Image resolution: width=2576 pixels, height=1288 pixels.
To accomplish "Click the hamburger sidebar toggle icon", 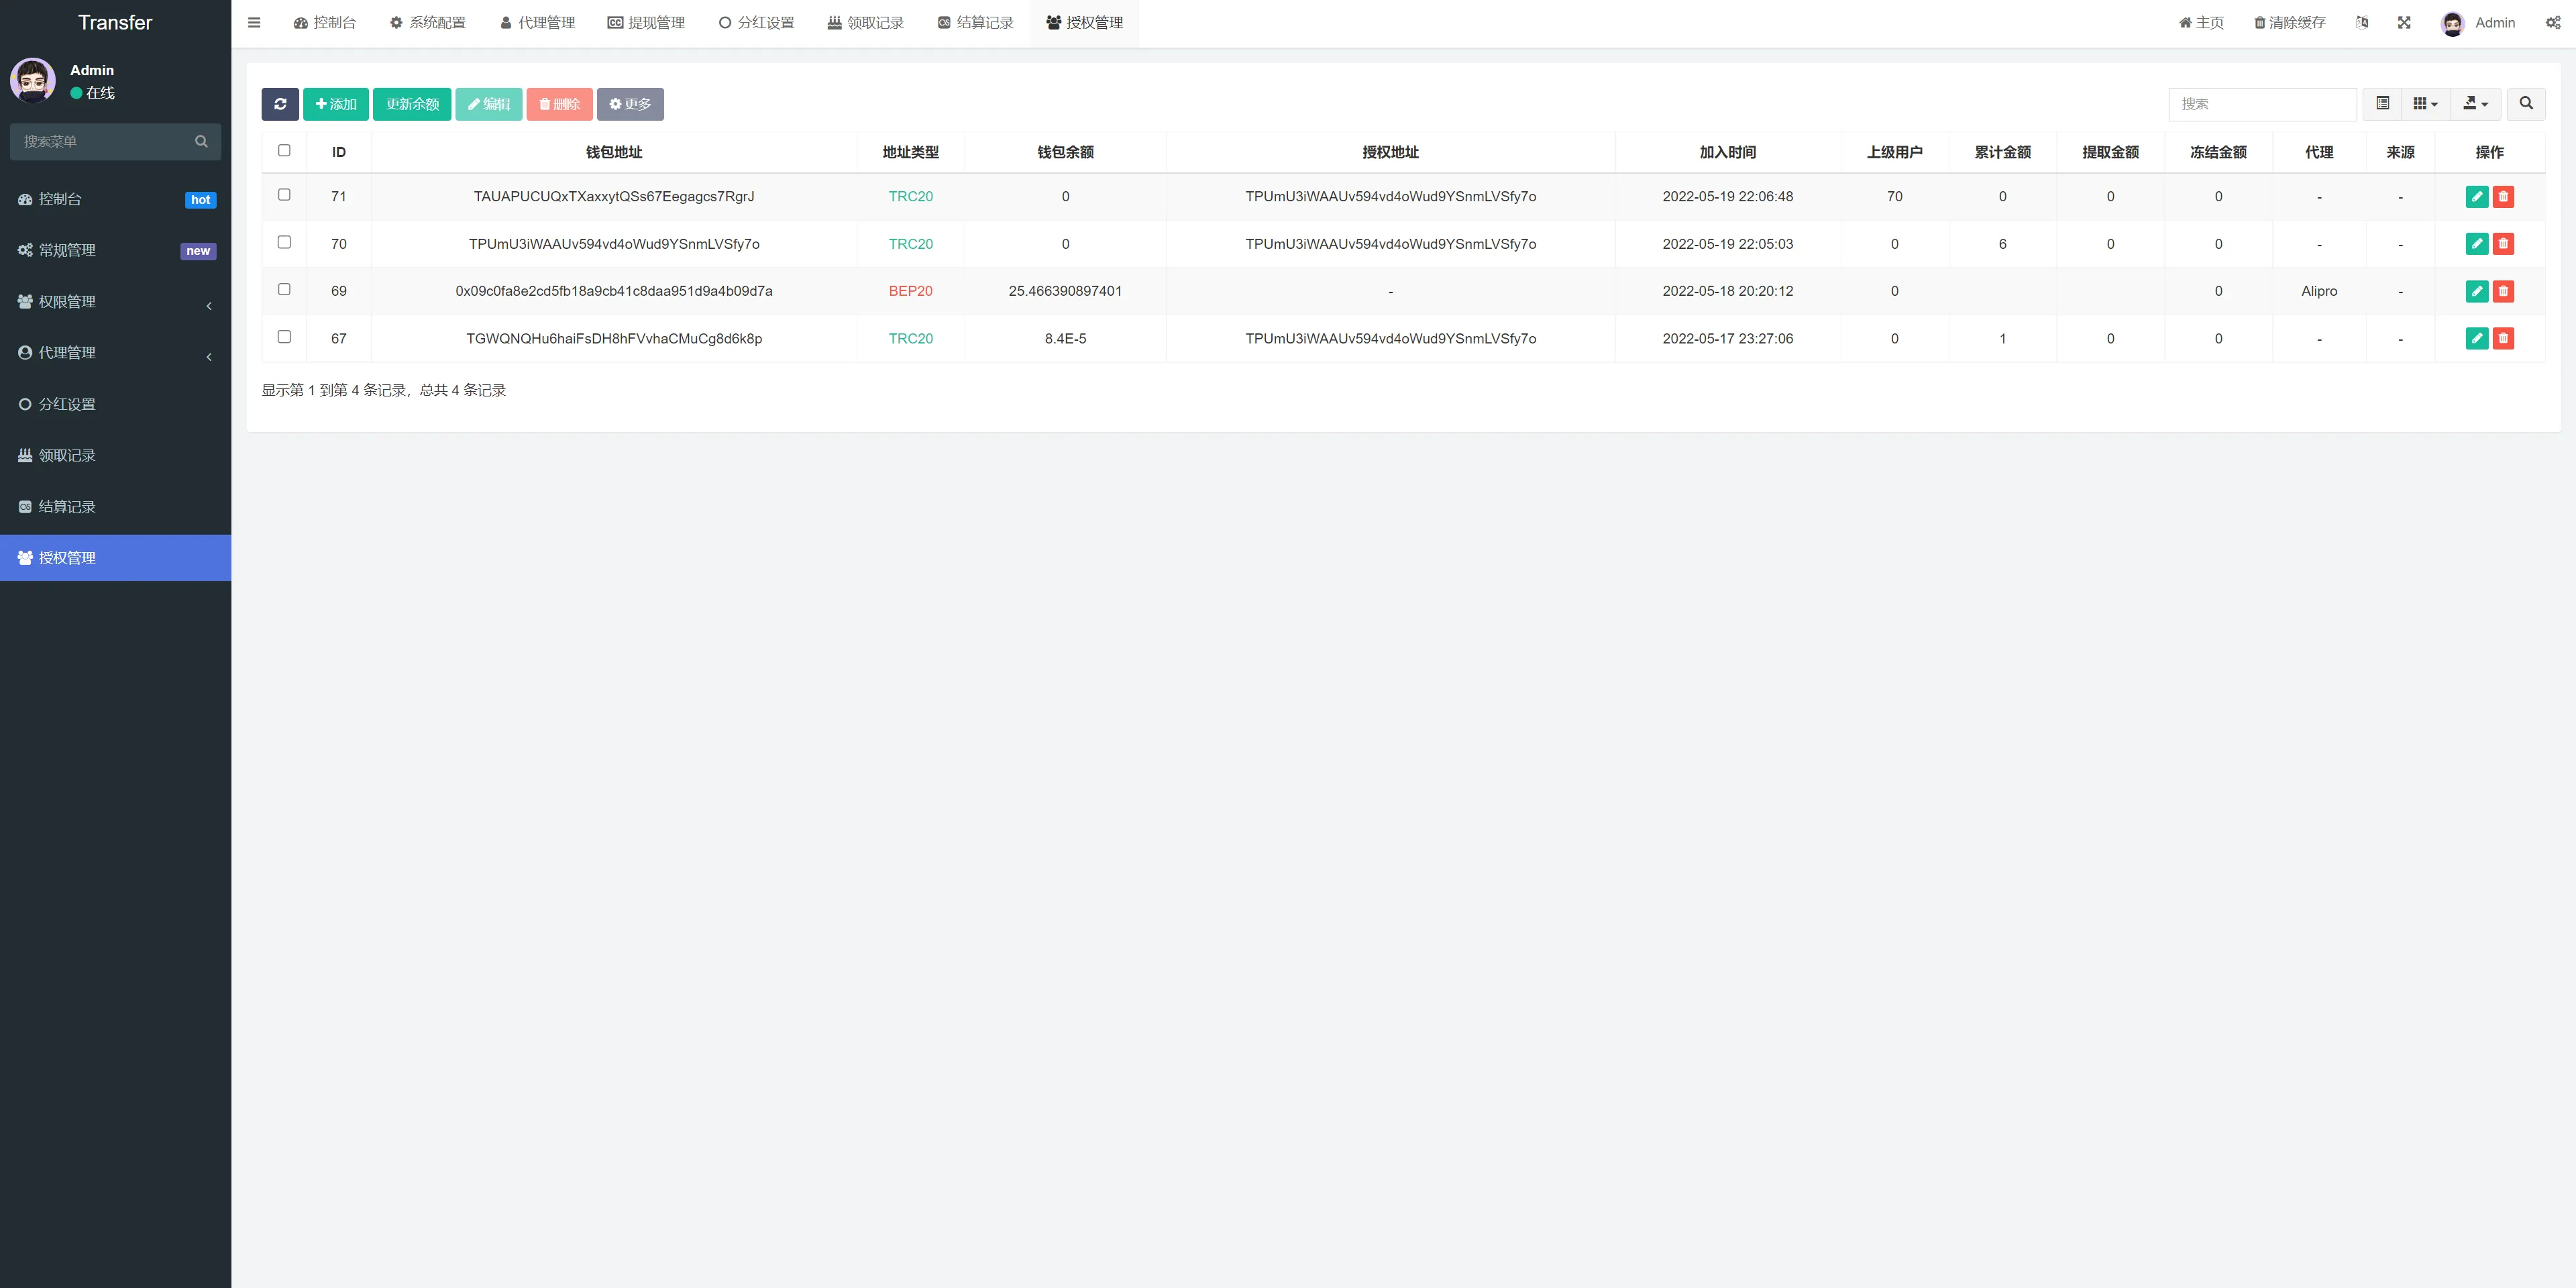I will point(254,23).
